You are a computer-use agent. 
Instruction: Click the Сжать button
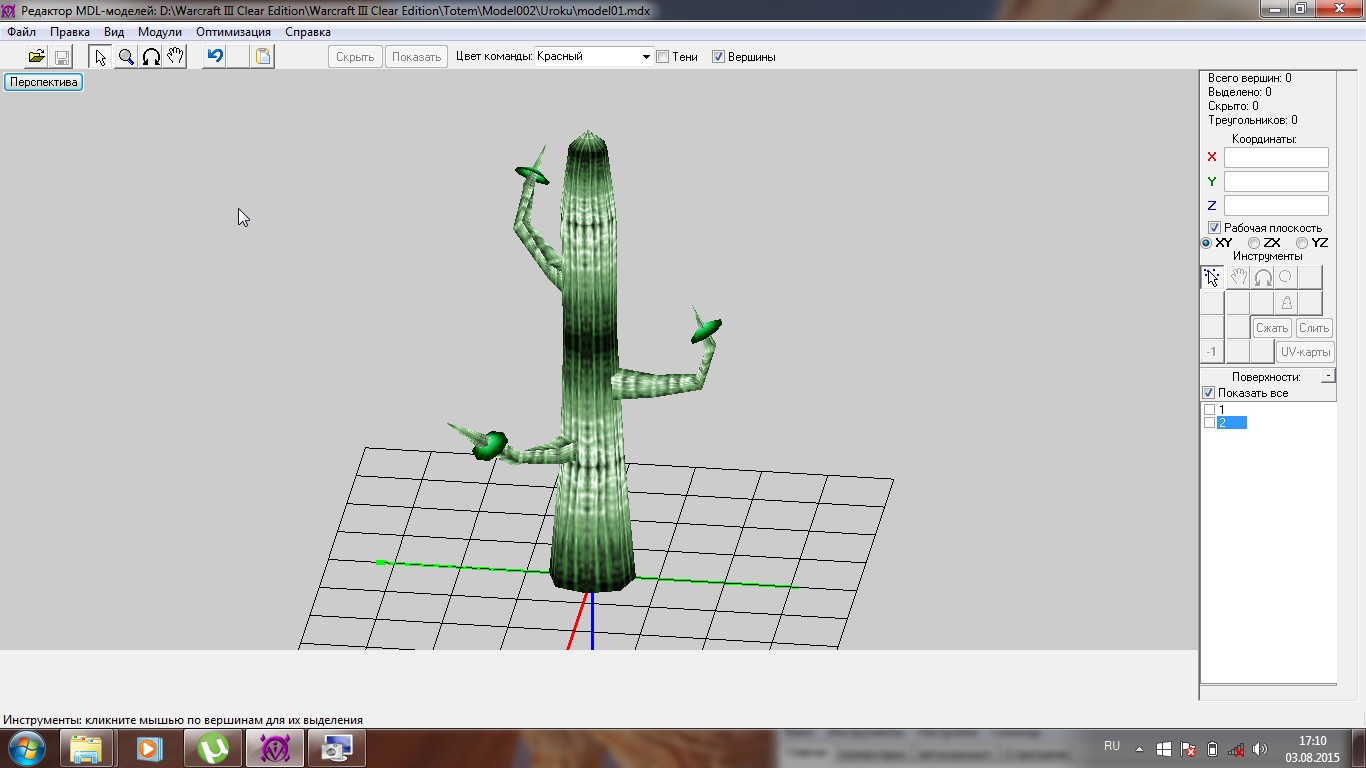(x=1272, y=328)
